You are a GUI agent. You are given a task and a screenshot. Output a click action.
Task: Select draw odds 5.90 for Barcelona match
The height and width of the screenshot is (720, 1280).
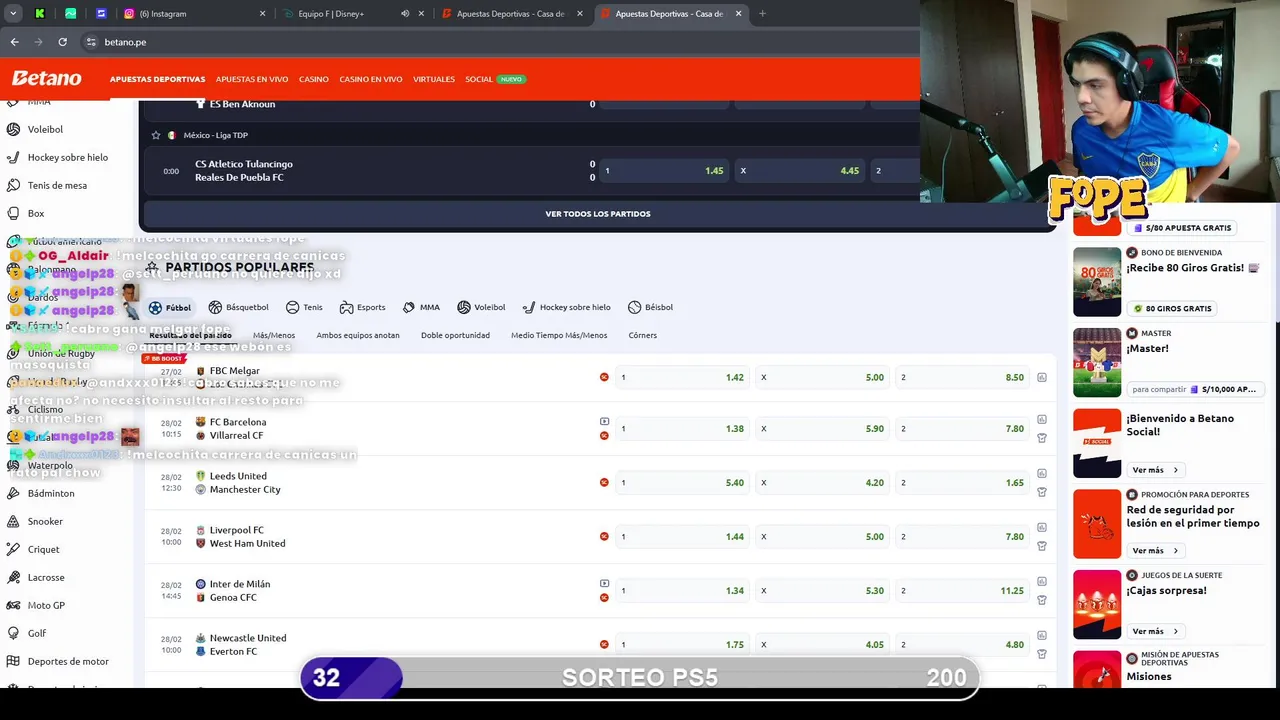pyautogui.click(x=823, y=428)
